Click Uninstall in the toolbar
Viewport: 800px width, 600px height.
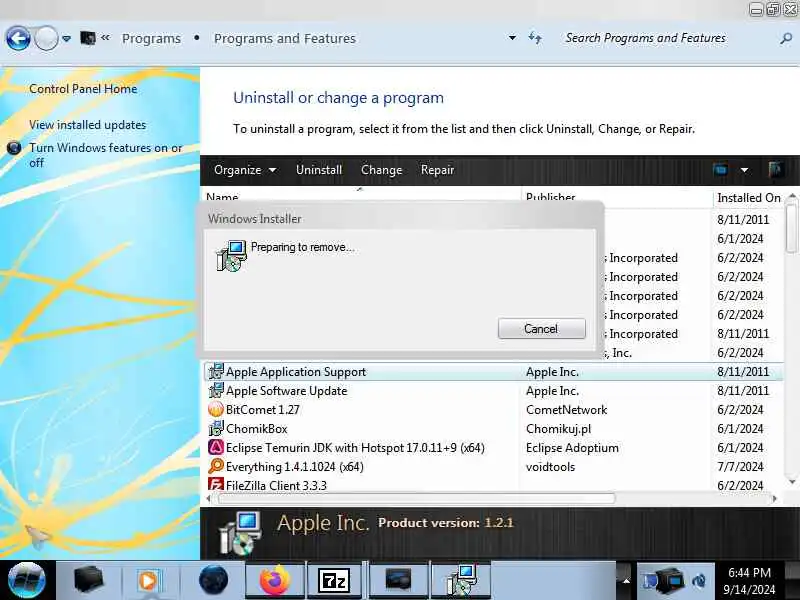319,170
